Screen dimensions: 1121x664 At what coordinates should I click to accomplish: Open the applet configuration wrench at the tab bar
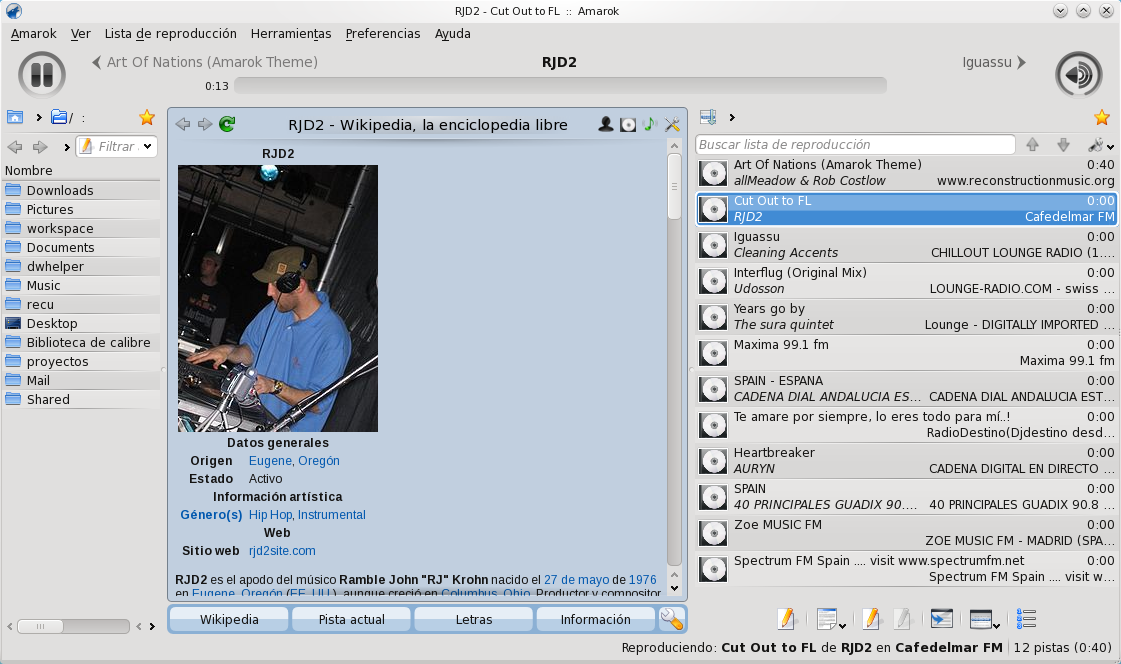(671, 619)
